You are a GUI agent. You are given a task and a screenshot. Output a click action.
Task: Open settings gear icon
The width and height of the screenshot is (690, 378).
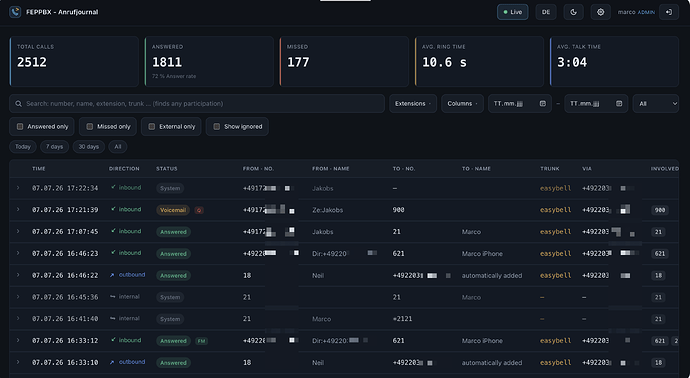pyautogui.click(x=600, y=12)
